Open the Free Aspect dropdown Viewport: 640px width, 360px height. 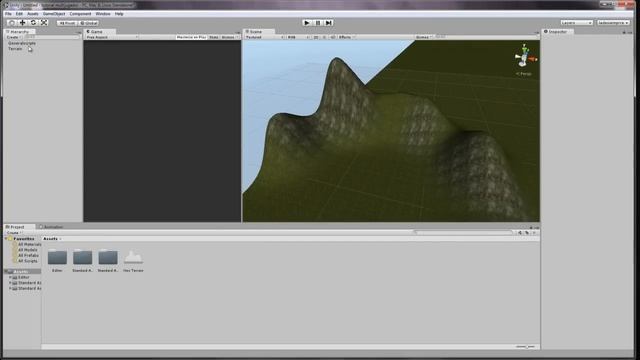111,37
